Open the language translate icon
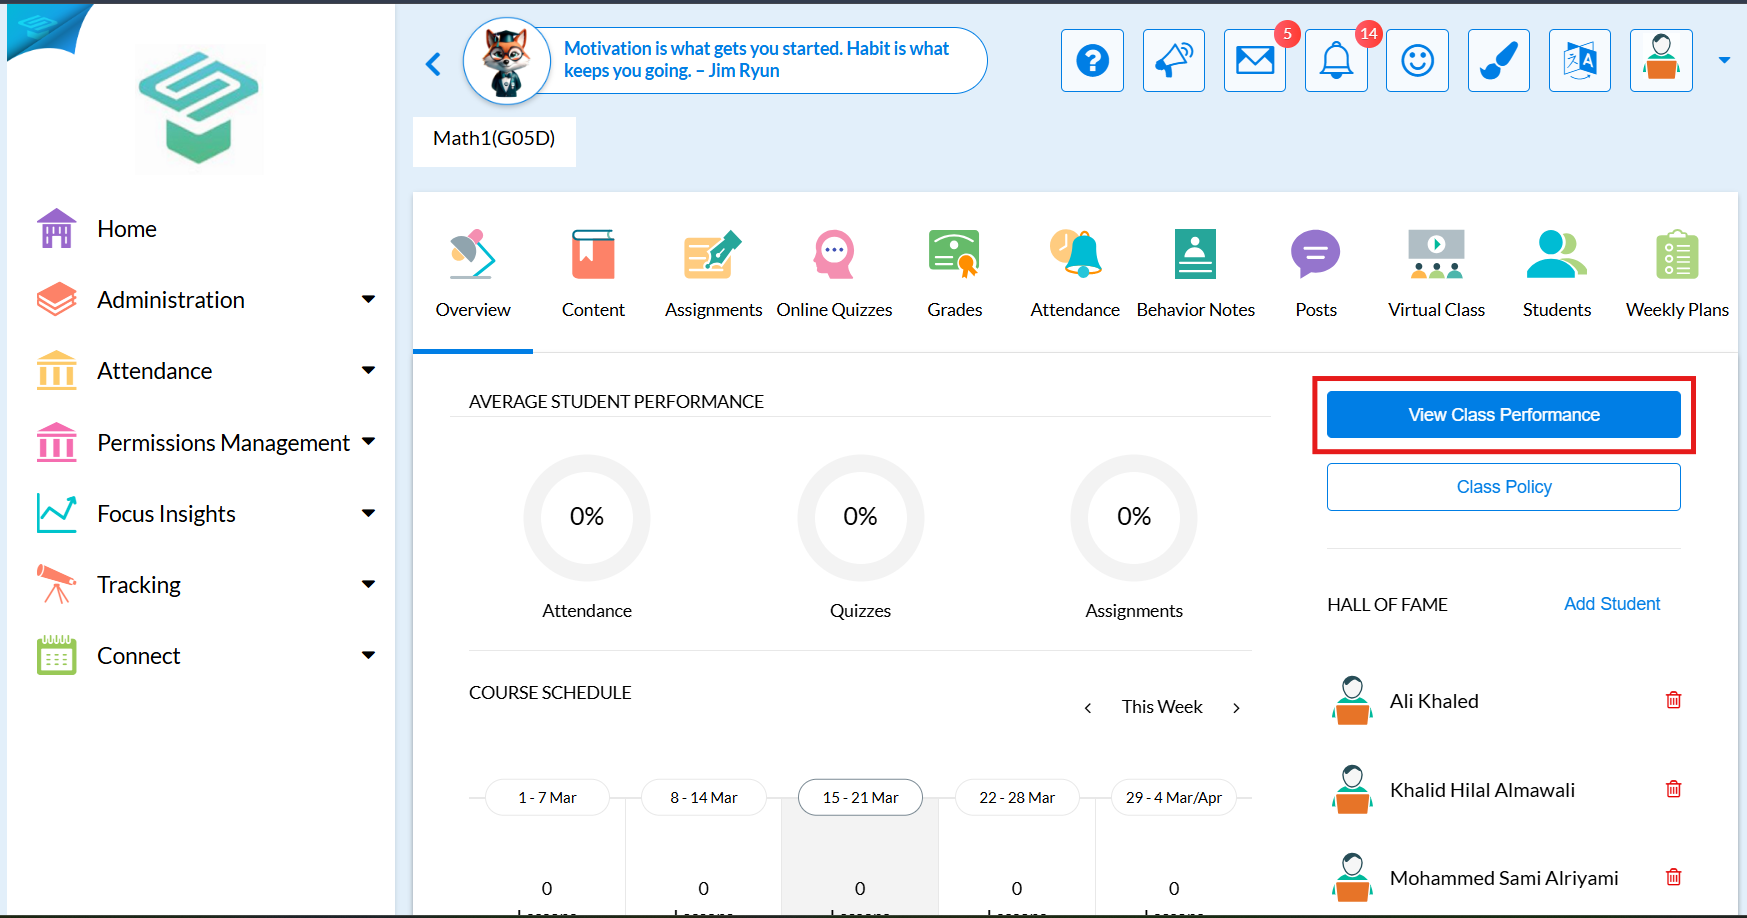1747x918 pixels. (x=1580, y=61)
